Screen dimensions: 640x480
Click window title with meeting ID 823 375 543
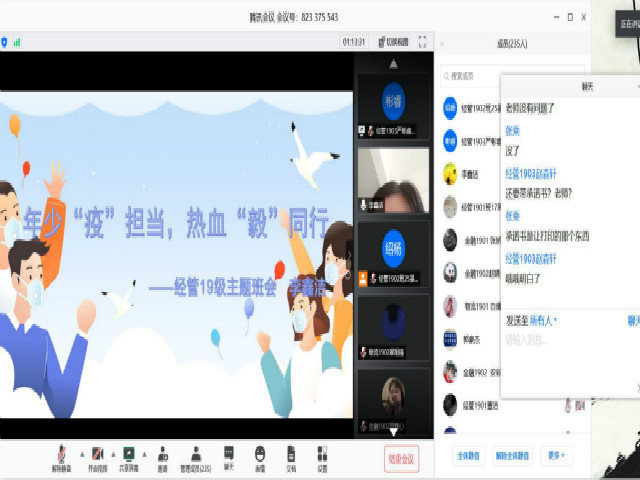(x=294, y=17)
